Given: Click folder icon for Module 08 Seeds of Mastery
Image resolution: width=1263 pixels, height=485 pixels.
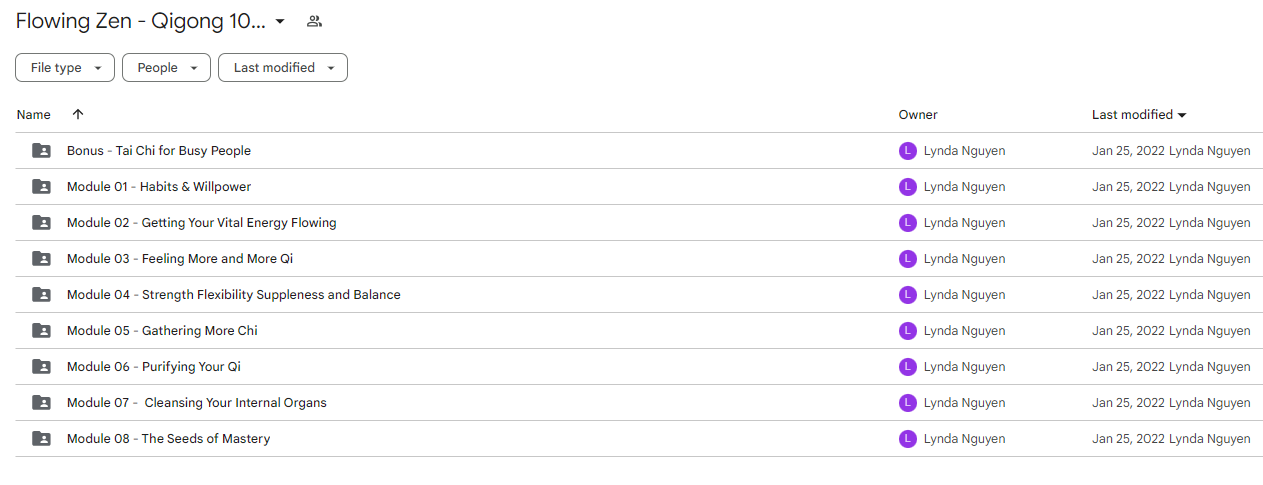Looking at the screenshot, I should [41, 439].
